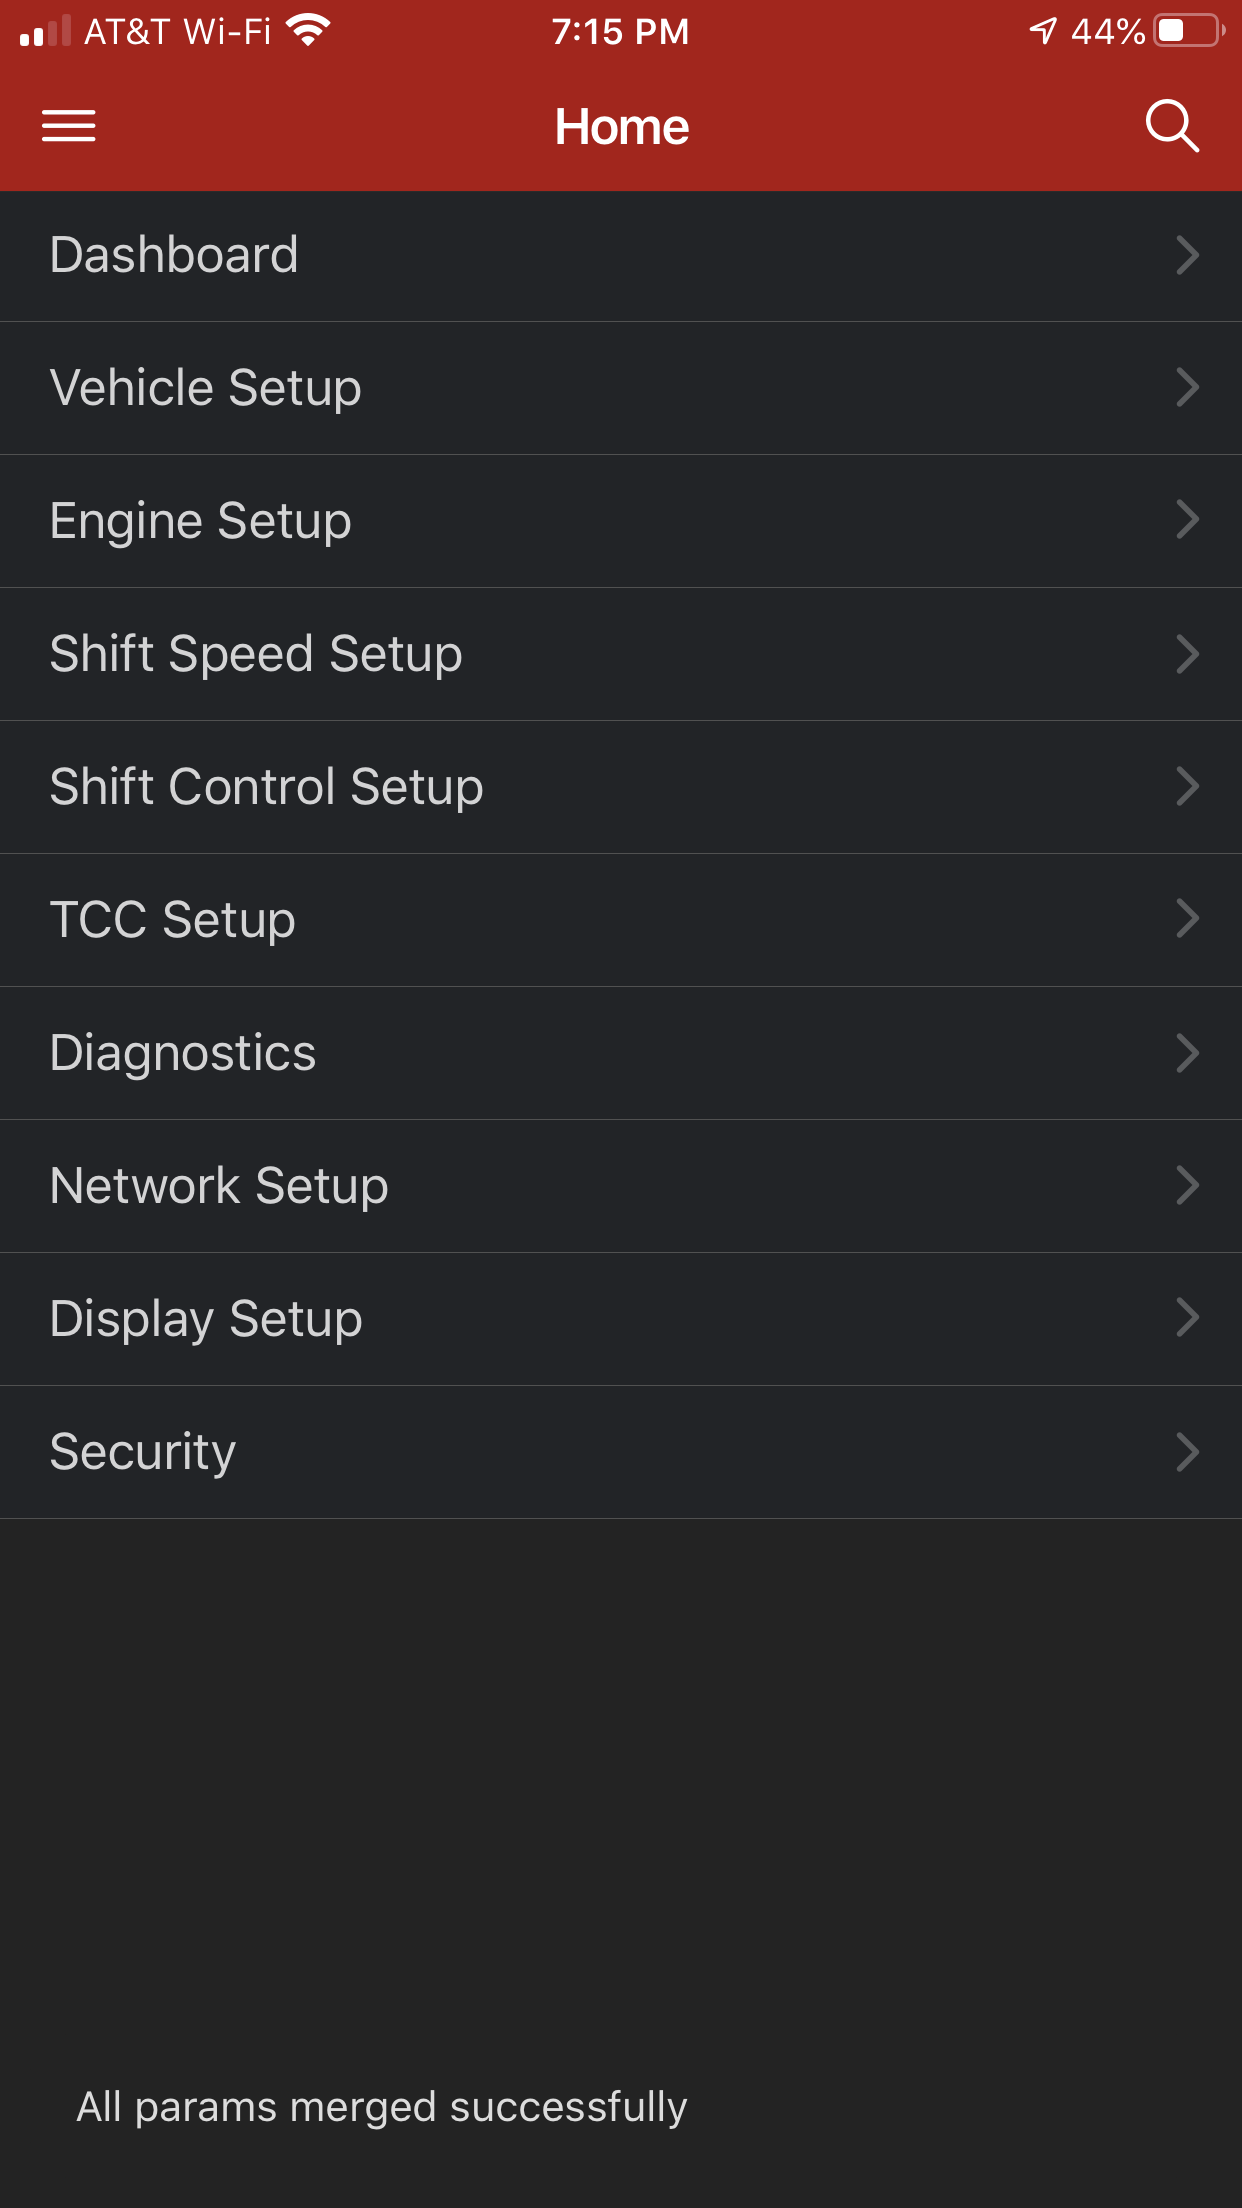1242x2208 pixels.
Task: Tap the search magnifier icon
Action: pos(1171,126)
